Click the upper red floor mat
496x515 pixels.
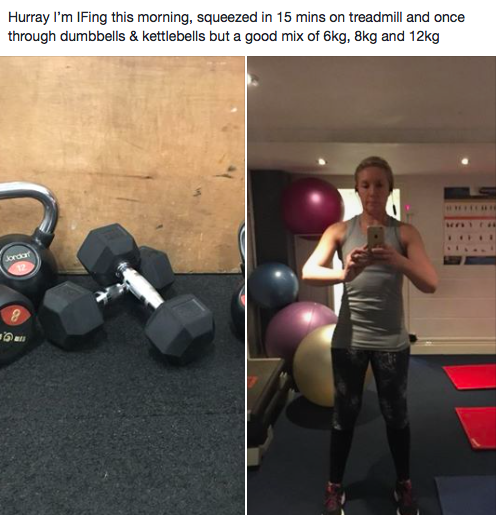tap(470, 377)
